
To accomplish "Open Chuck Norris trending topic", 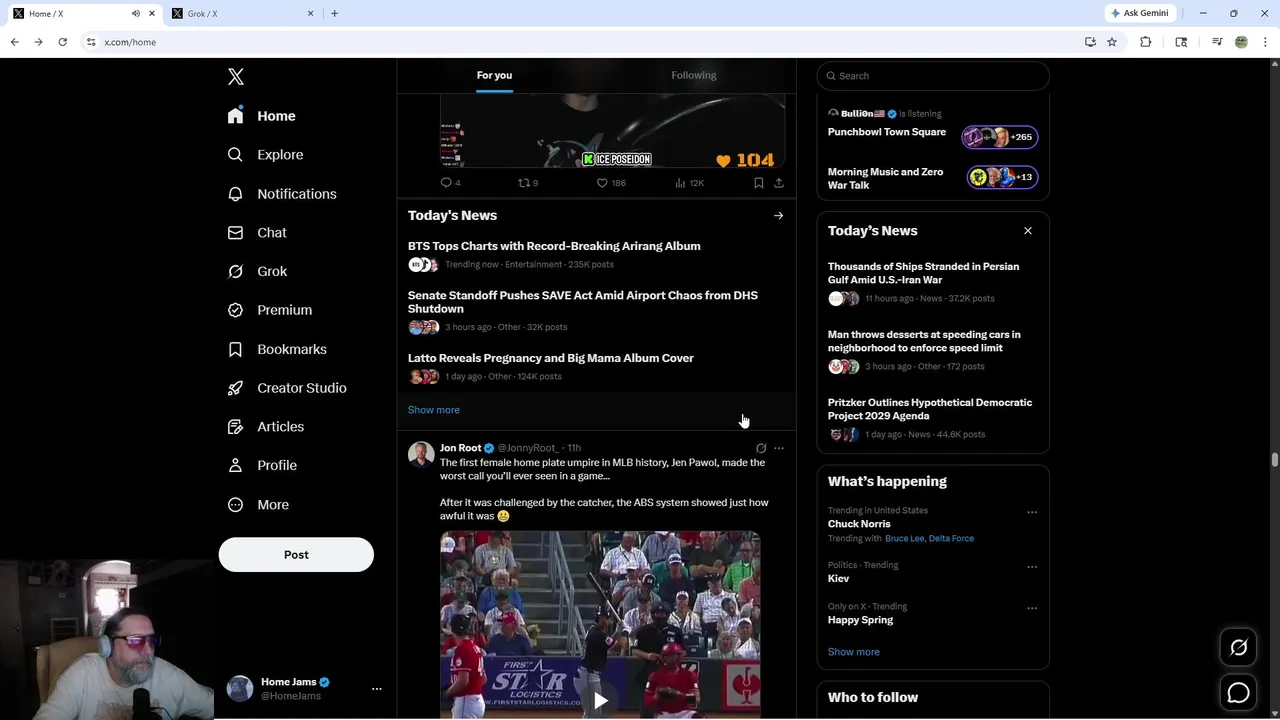I will [x=859, y=524].
